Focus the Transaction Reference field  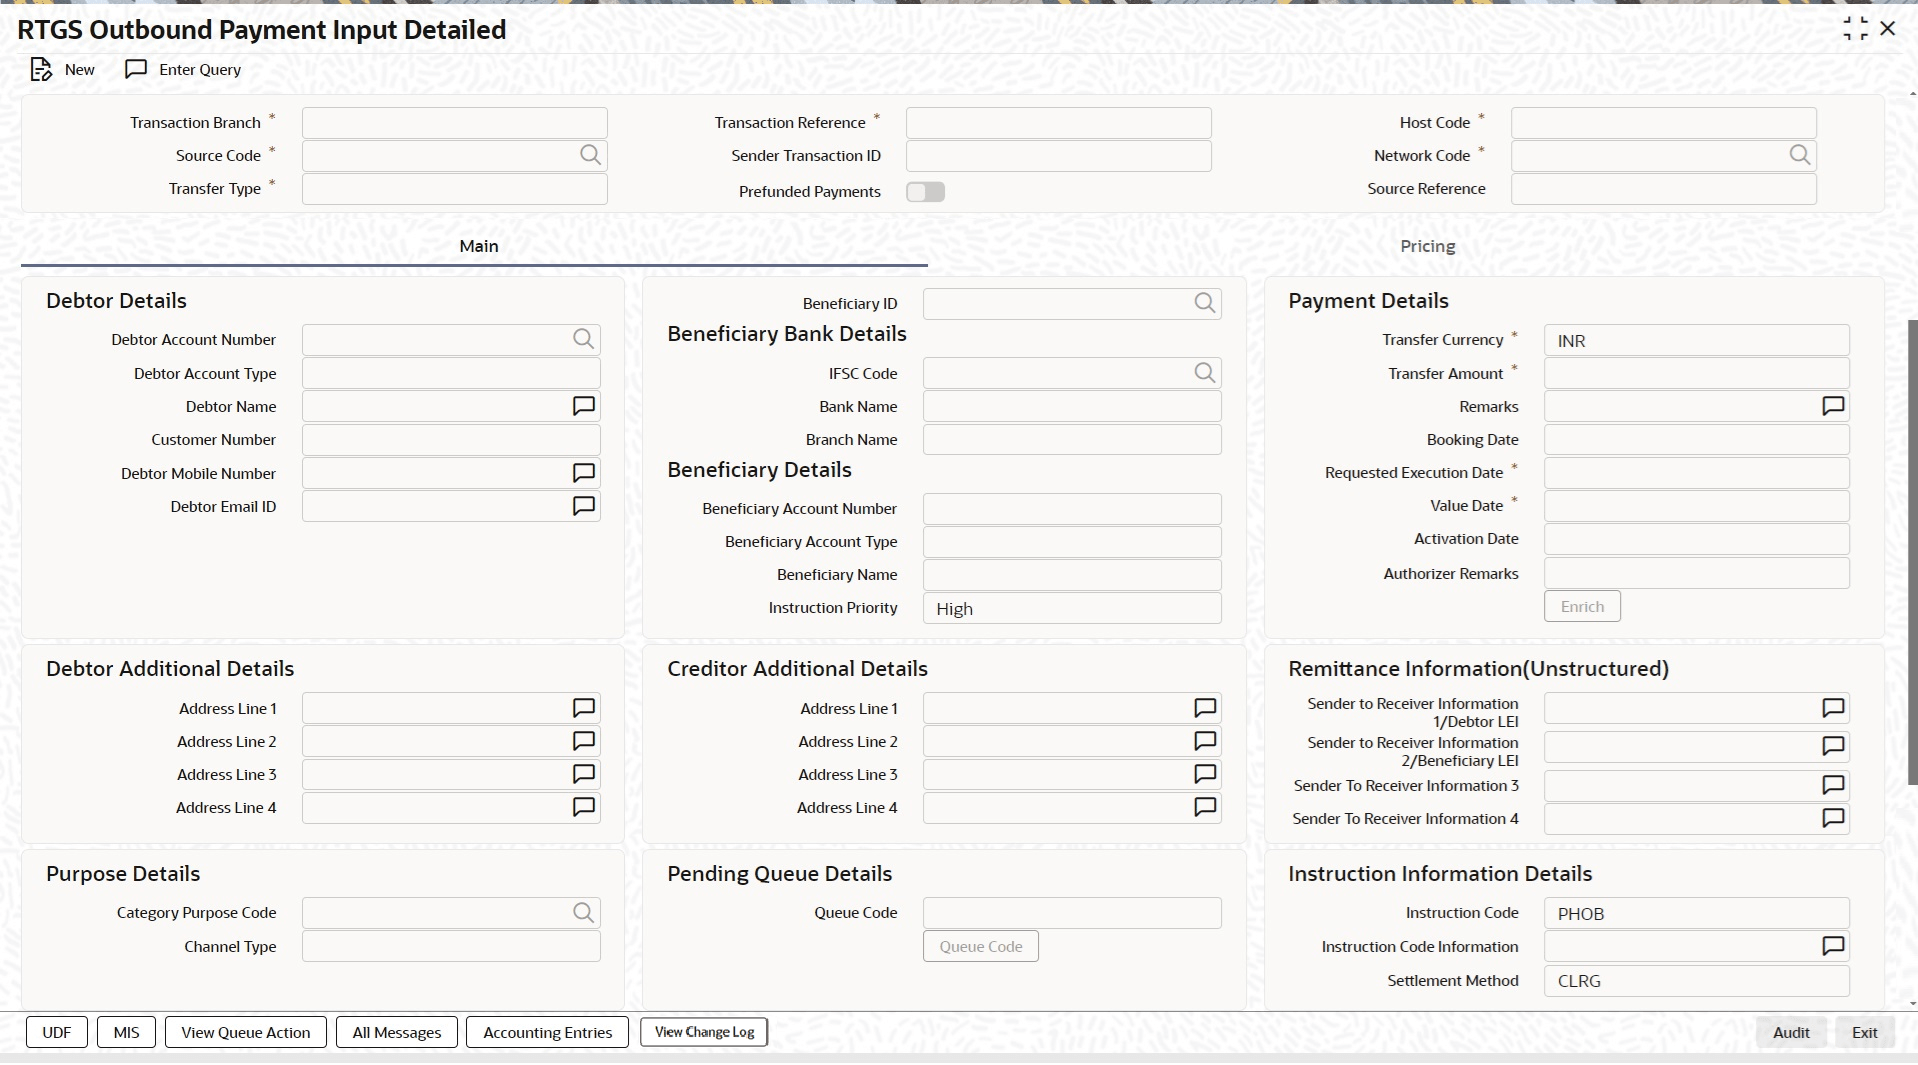coord(1058,123)
